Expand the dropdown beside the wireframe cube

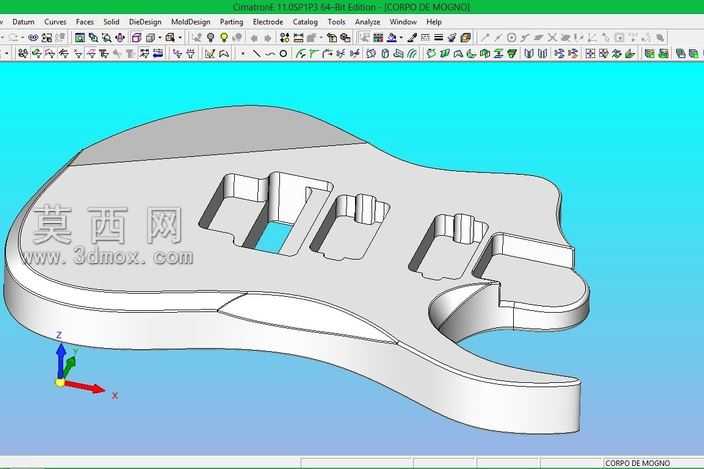[159, 38]
